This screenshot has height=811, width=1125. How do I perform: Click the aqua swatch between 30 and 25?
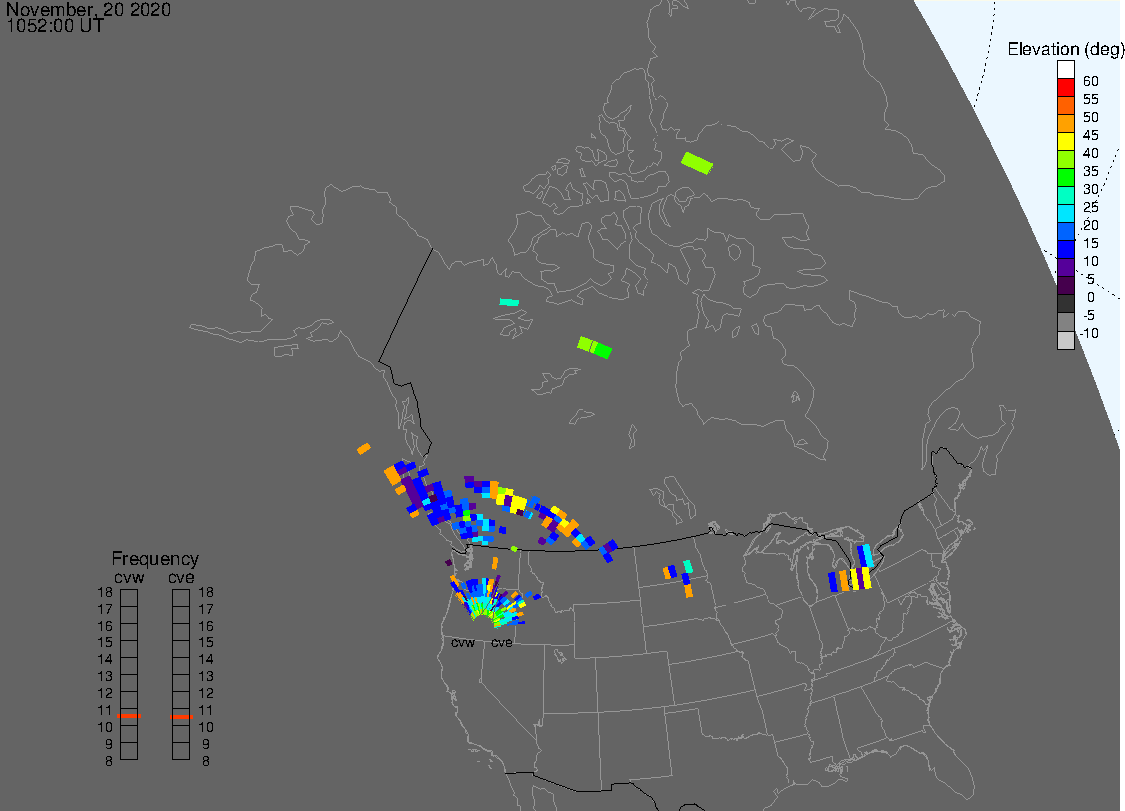click(x=1065, y=195)
